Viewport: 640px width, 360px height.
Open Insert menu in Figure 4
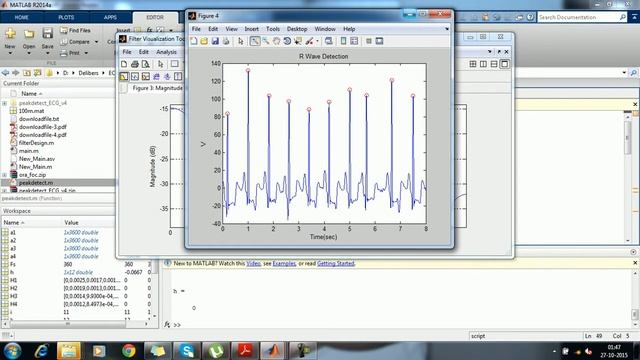(251, 29)
